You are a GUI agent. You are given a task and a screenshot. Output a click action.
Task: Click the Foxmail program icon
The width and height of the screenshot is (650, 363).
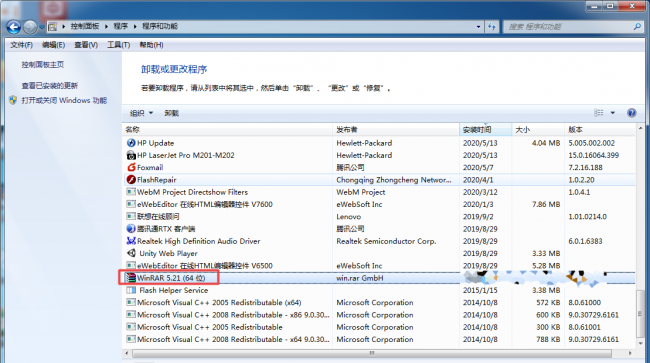[x=131, y=167]
